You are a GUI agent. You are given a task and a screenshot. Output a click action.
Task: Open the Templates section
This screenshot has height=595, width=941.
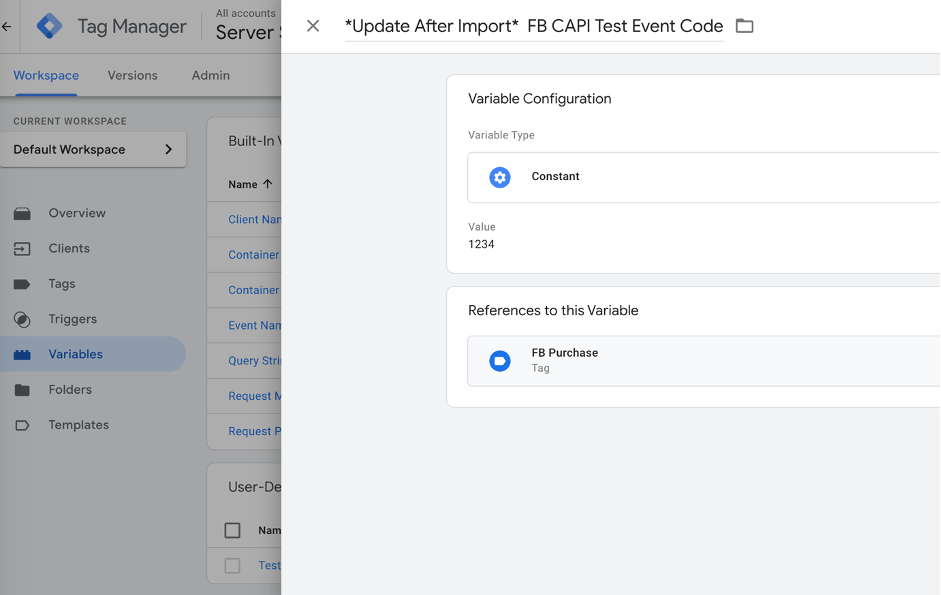(x=78, y=425)
